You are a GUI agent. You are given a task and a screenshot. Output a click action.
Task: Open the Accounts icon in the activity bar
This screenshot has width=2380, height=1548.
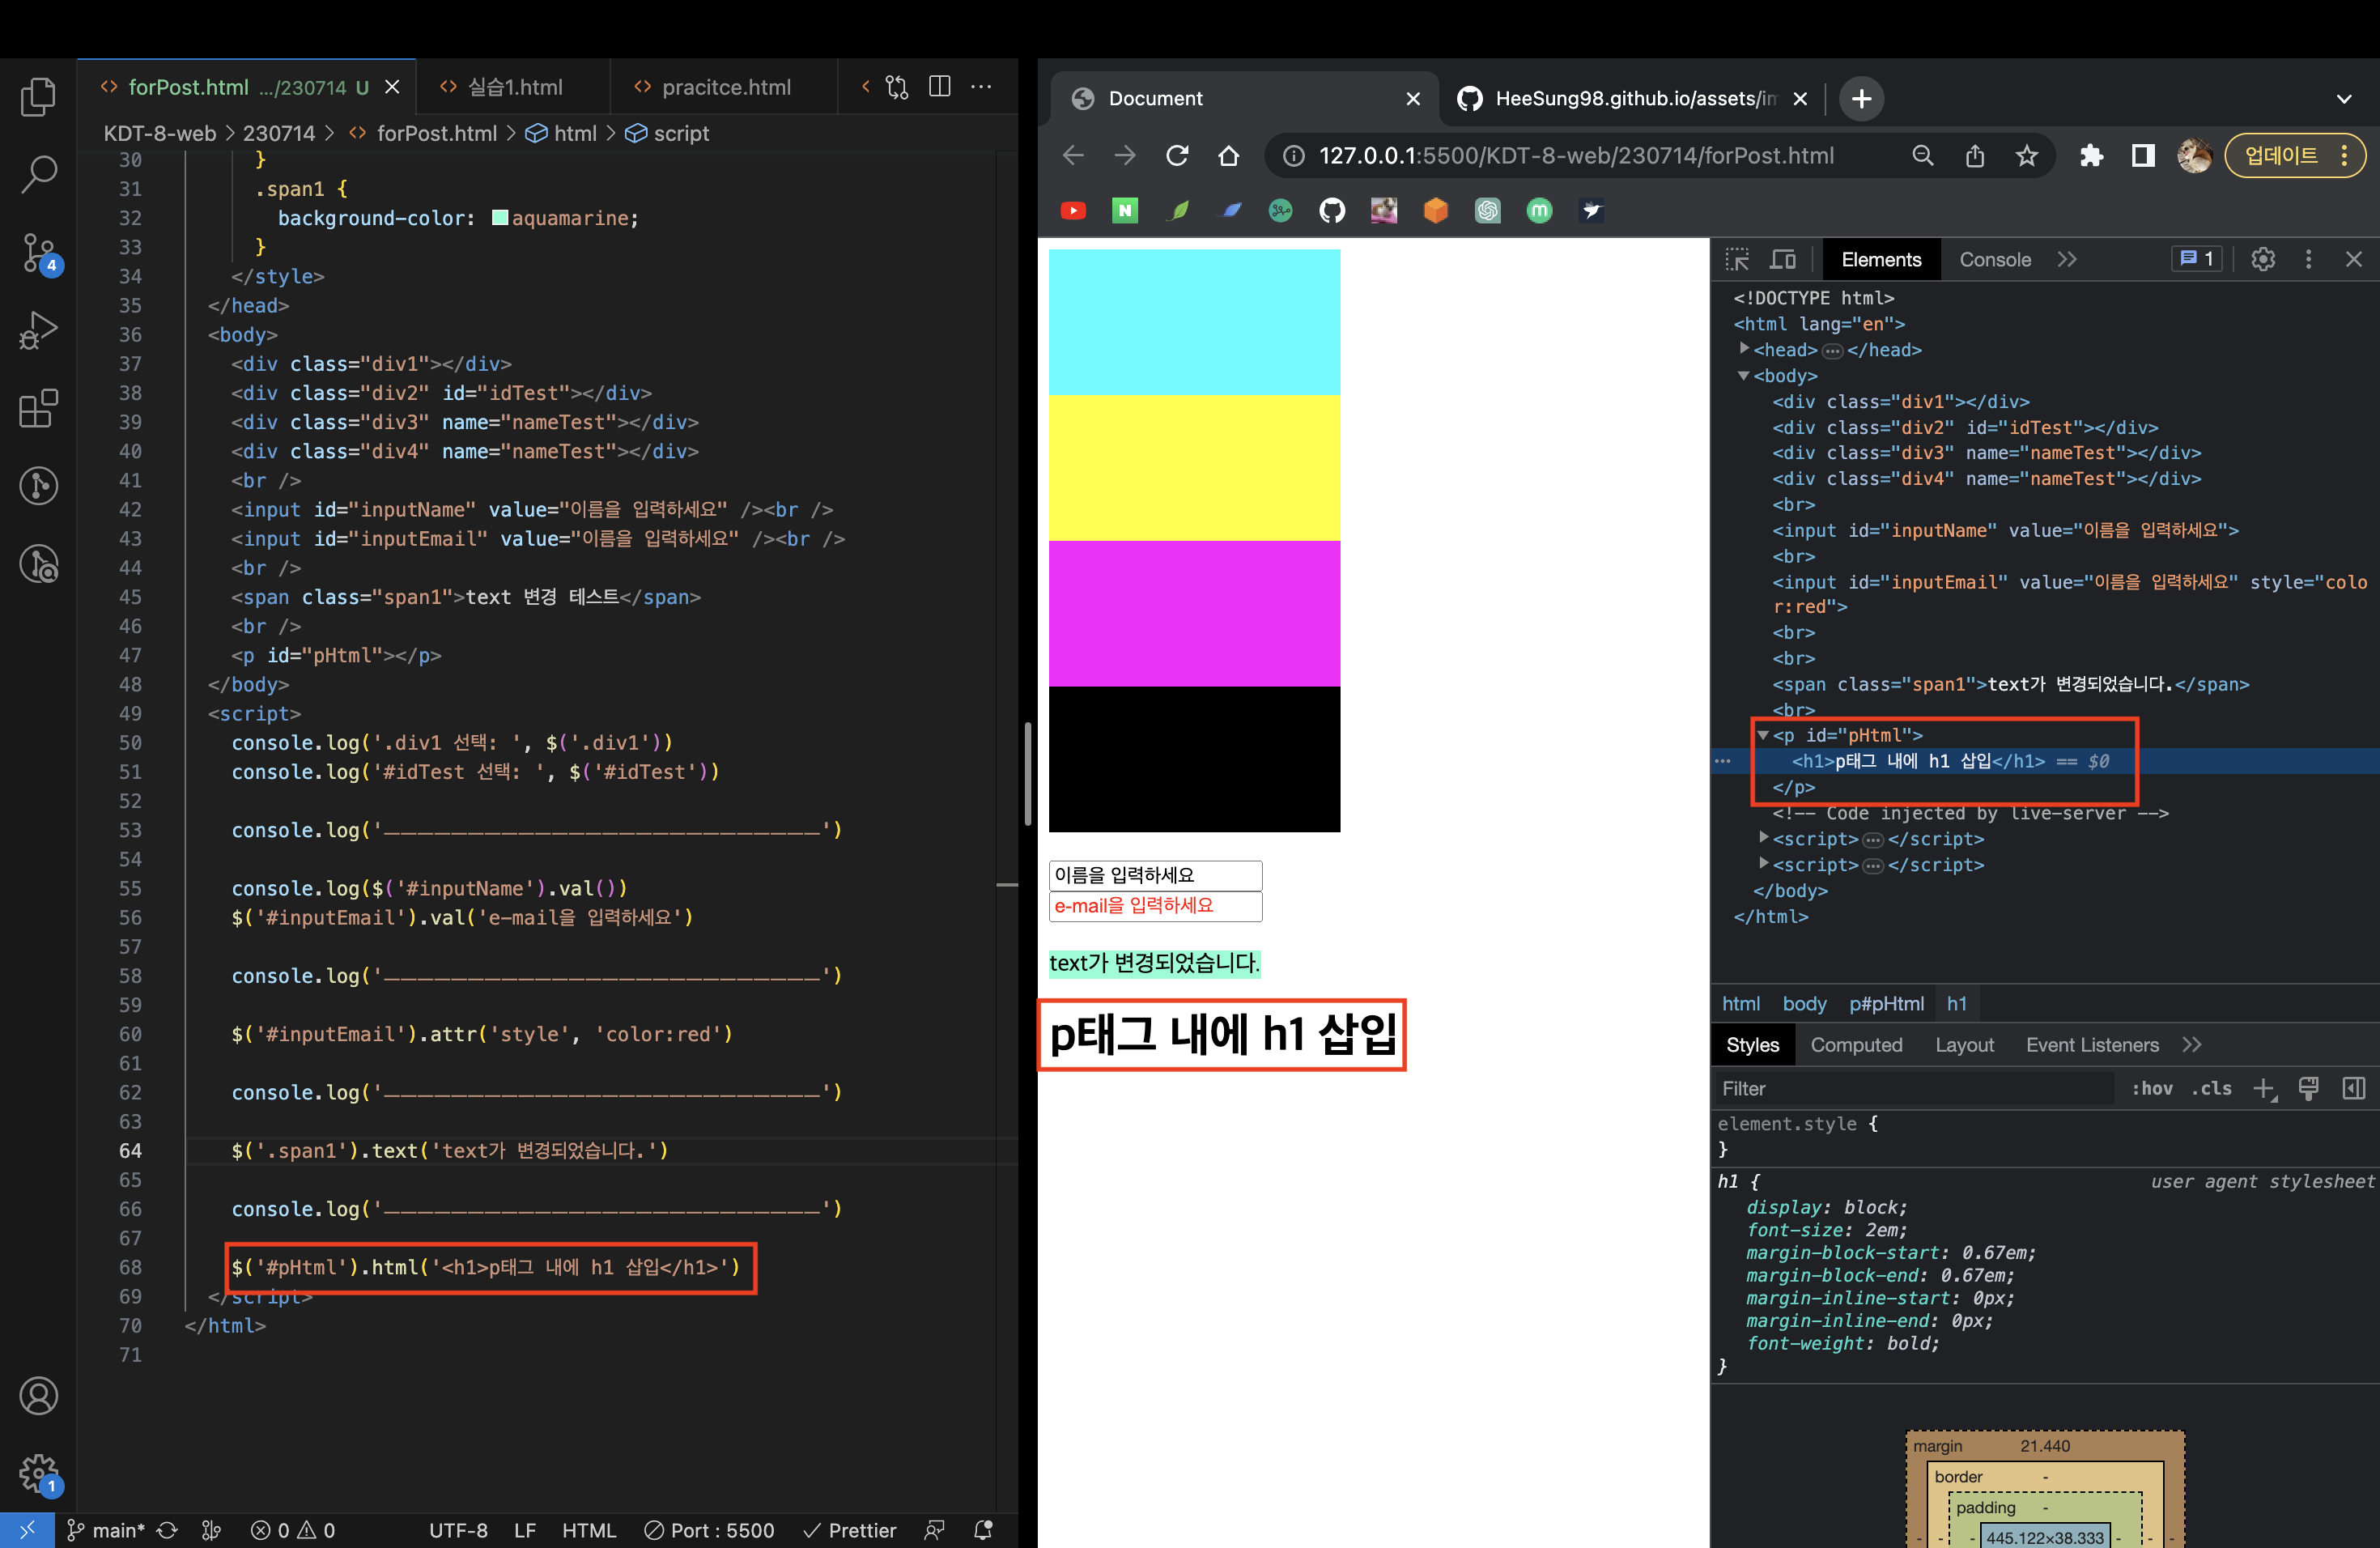coord(38,1396)
